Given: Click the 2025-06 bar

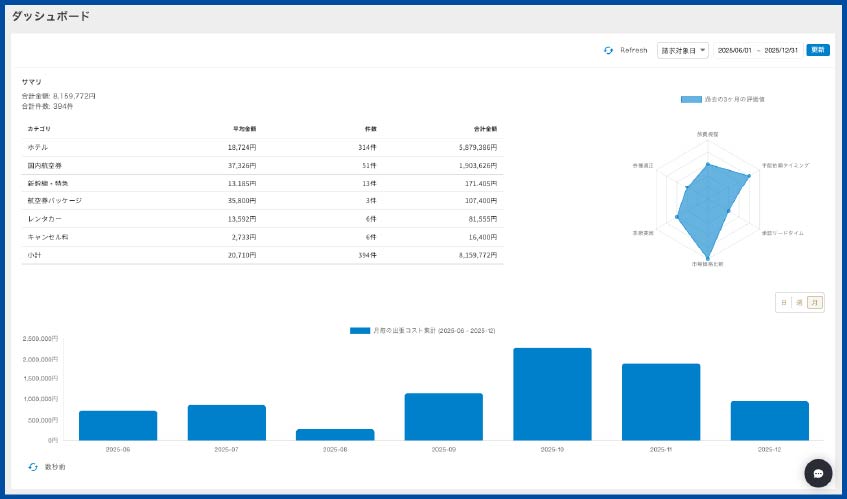Looking at the screenshot, I should 118,426.
